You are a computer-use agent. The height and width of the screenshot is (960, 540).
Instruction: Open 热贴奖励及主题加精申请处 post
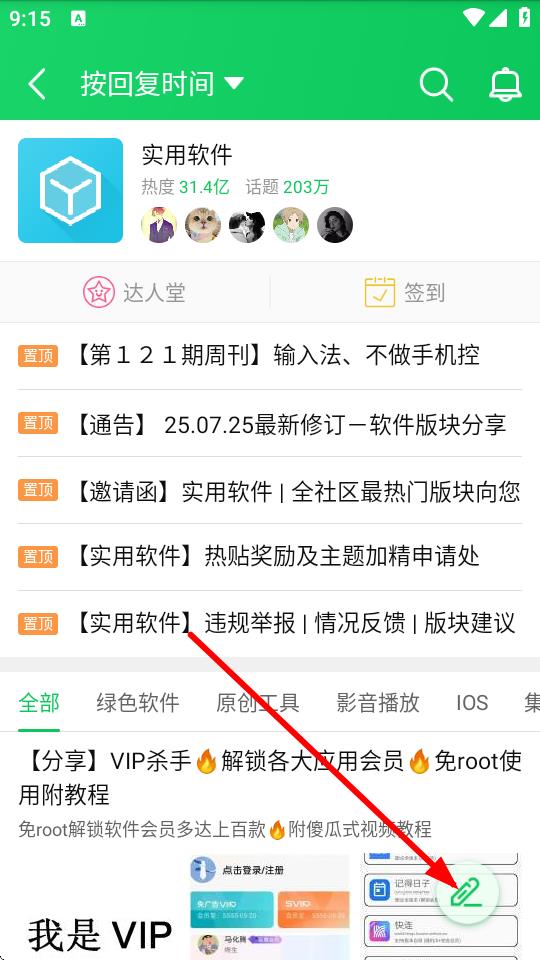coord(269,557)
